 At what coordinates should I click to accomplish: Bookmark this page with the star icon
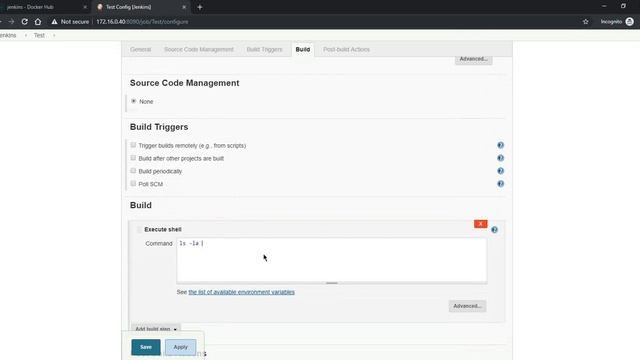[586, 22]
